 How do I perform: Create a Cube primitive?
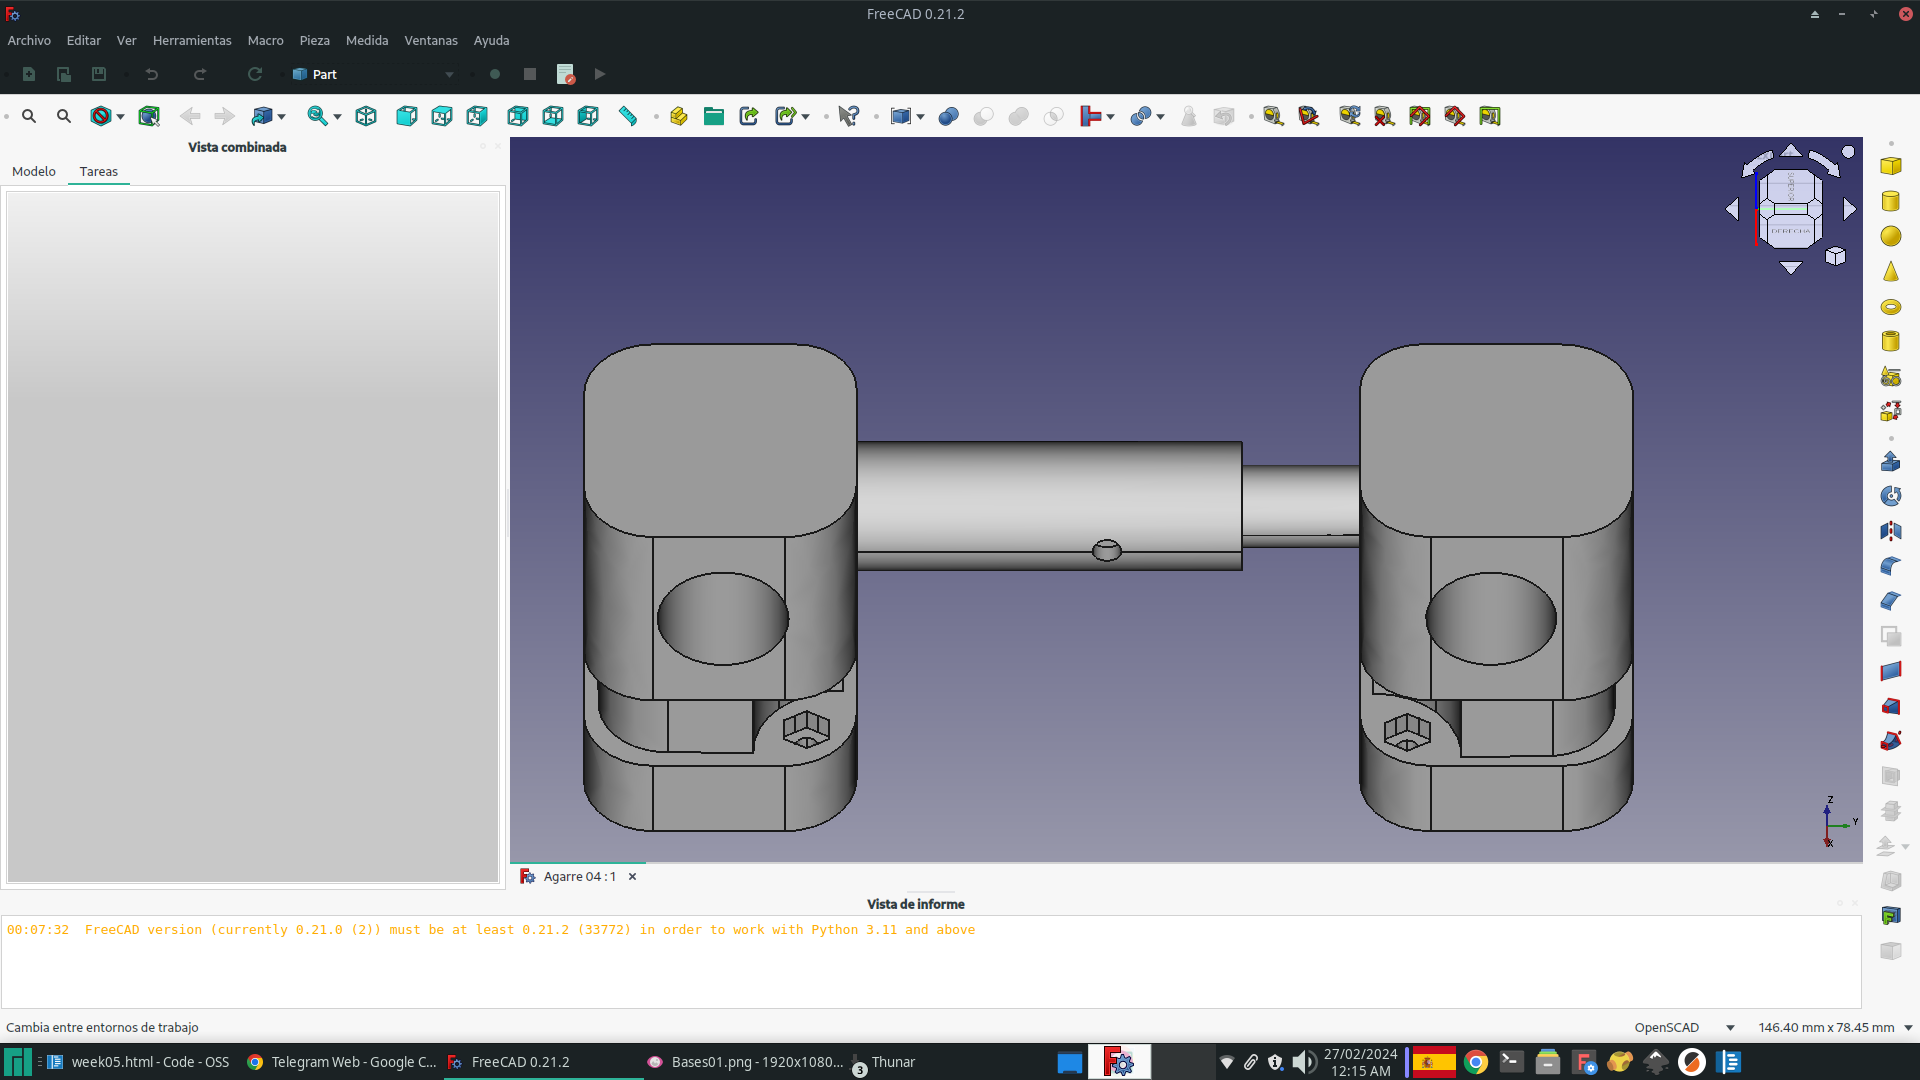1890,166
